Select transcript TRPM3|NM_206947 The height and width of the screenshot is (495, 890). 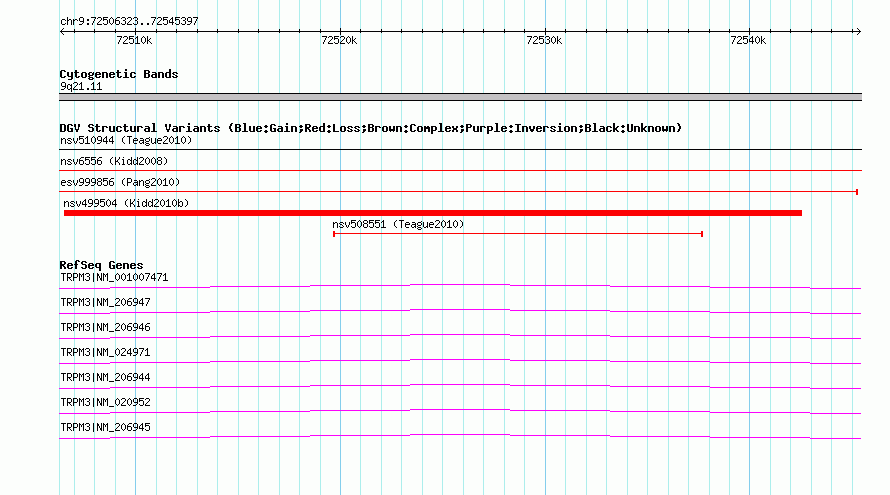(x=106, y=303)
